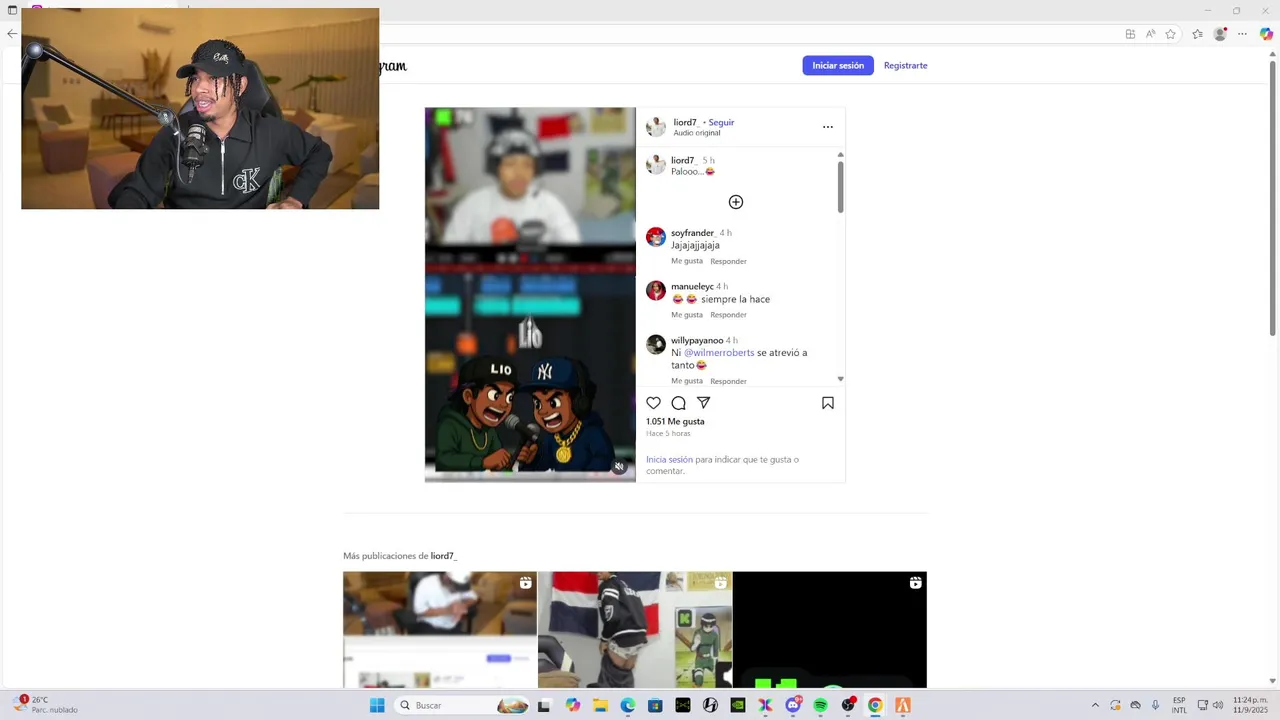
Task: Open read aloud icon in address bar
Action: 1150,34
